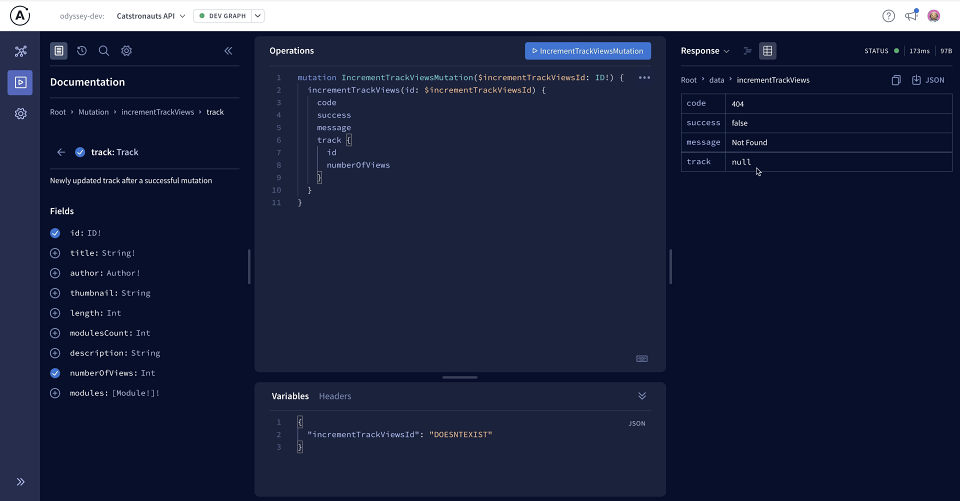Open the settings gear in left sidebar

pos(20,113)
